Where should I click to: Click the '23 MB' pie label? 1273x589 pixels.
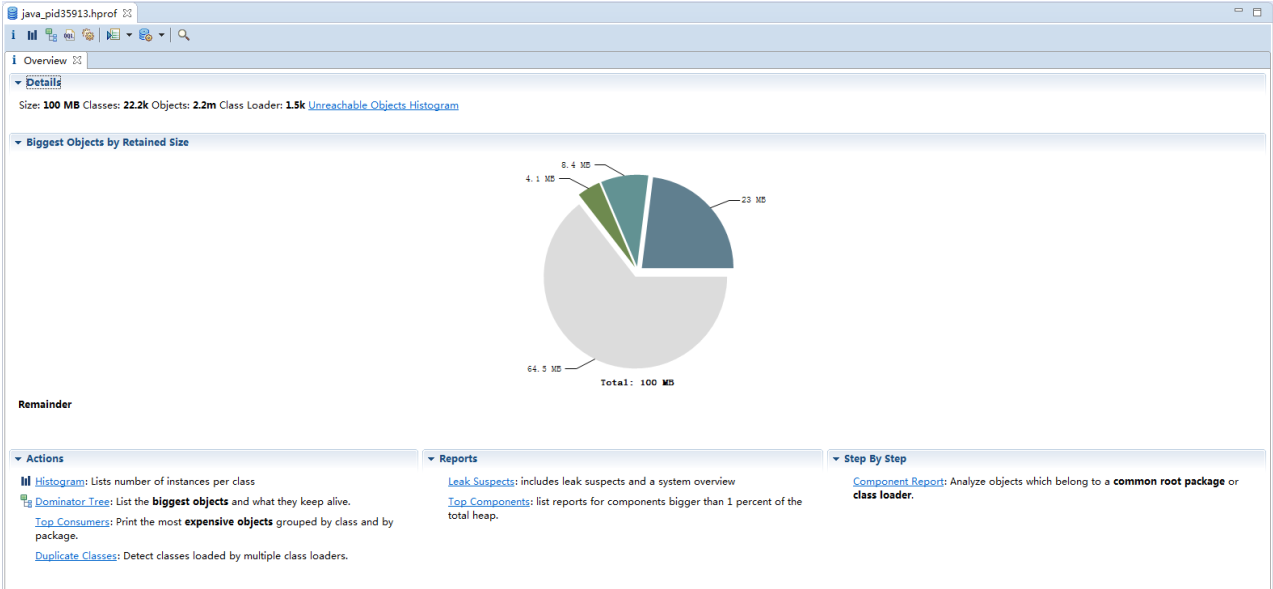[754, 200]
